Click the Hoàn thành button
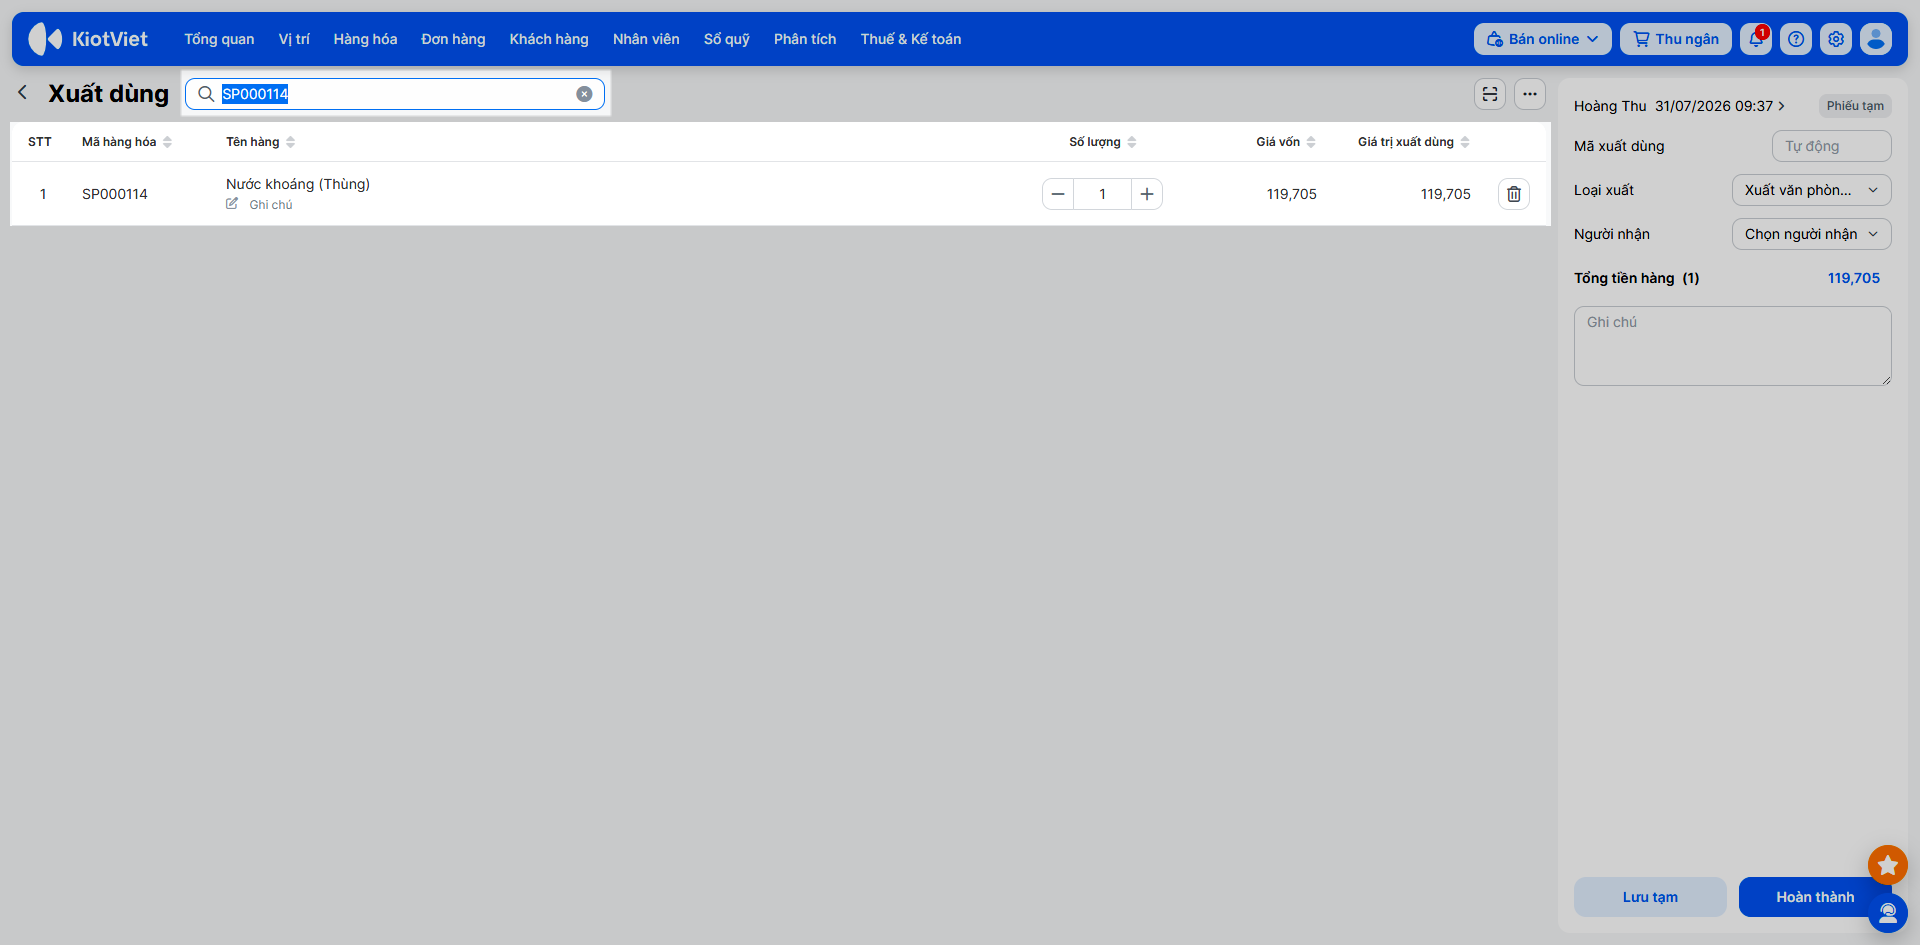1920x945 pixels. (1815, 897)
